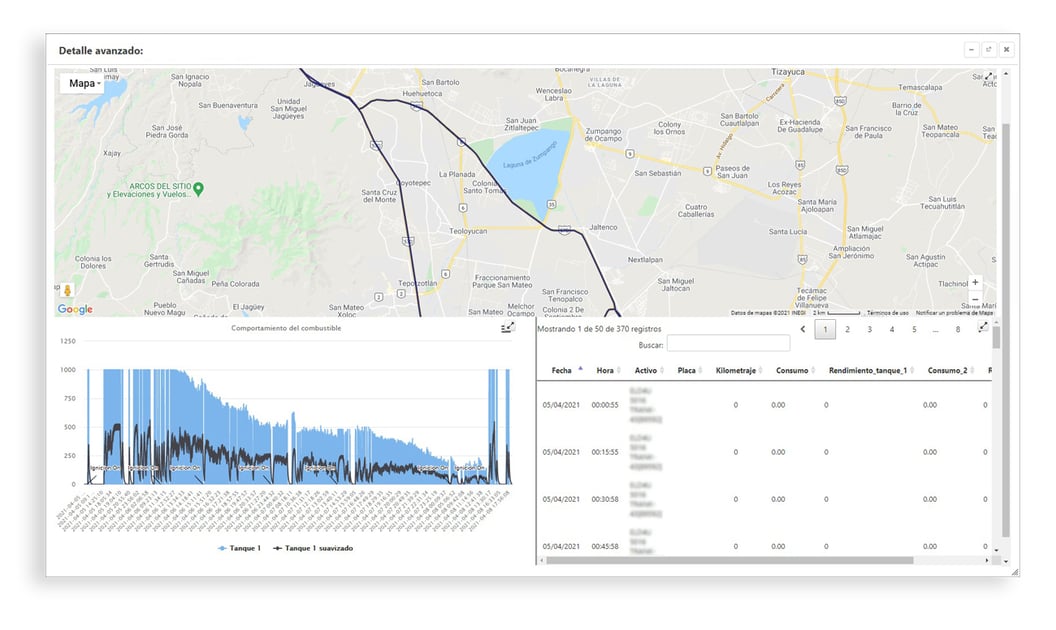Image resolution: width=1056 pixels, height=630 pixels.
Task: Toggle the Tanque 1 suavizado legend series
Action: point(312,548)
